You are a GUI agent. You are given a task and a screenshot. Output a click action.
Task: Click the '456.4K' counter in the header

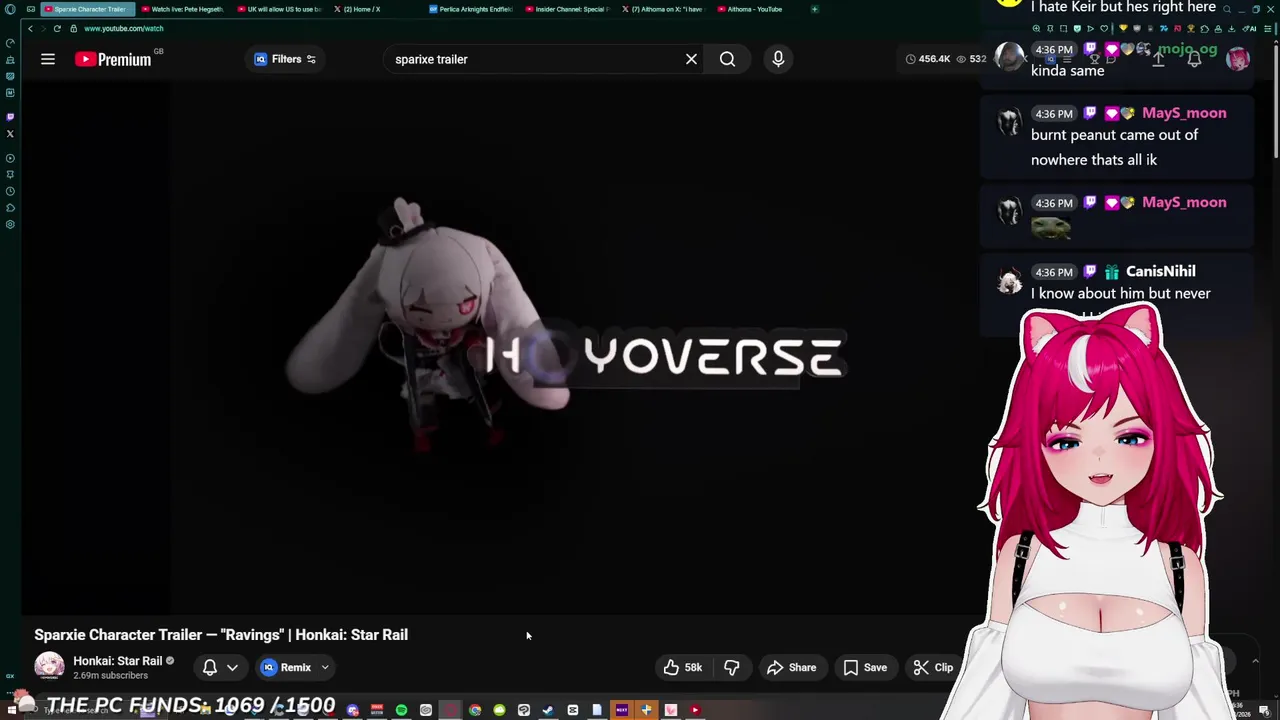pyautogui.click(x=927, y=59)
